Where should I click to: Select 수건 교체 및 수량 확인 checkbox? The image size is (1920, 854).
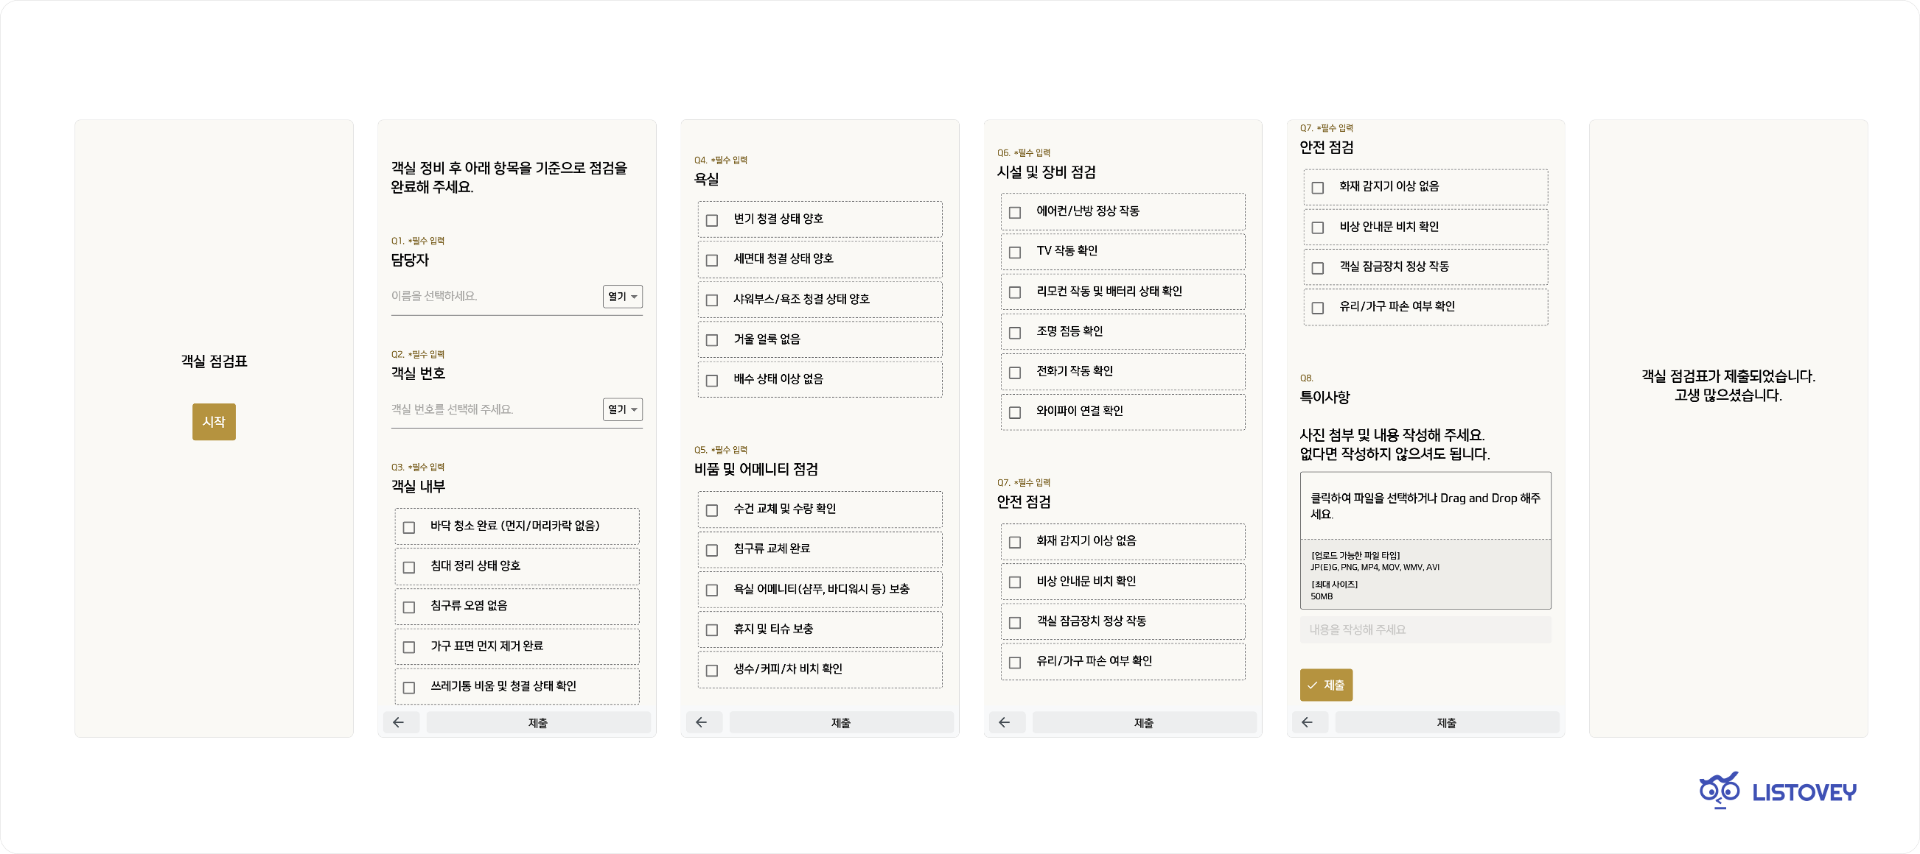pyautogui.click(x=712, y=510)
